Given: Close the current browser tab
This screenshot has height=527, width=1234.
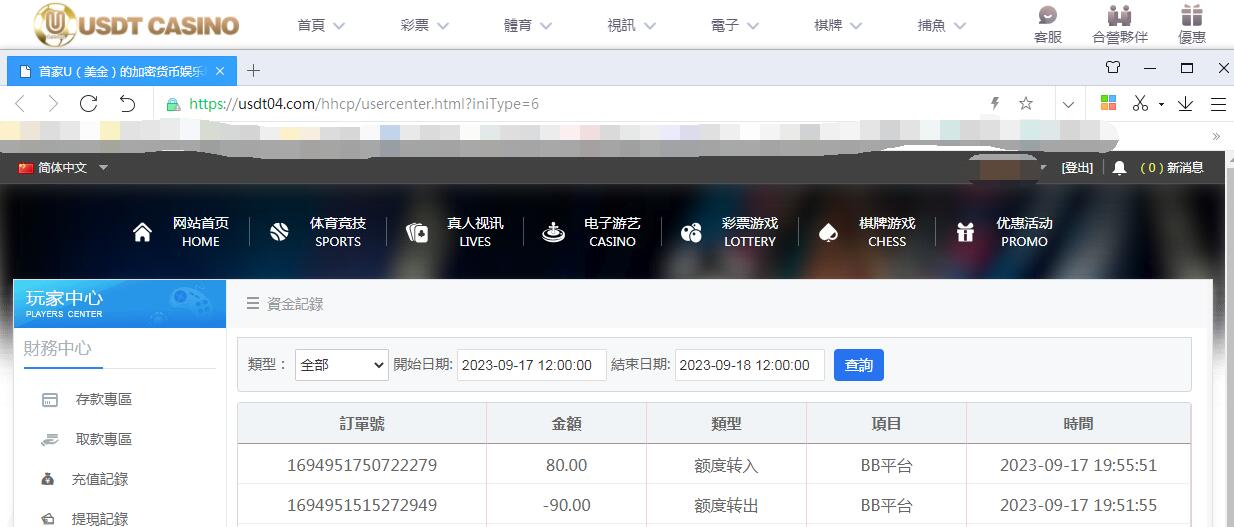Looking at the screenshot, I should (x=220, y=71).
